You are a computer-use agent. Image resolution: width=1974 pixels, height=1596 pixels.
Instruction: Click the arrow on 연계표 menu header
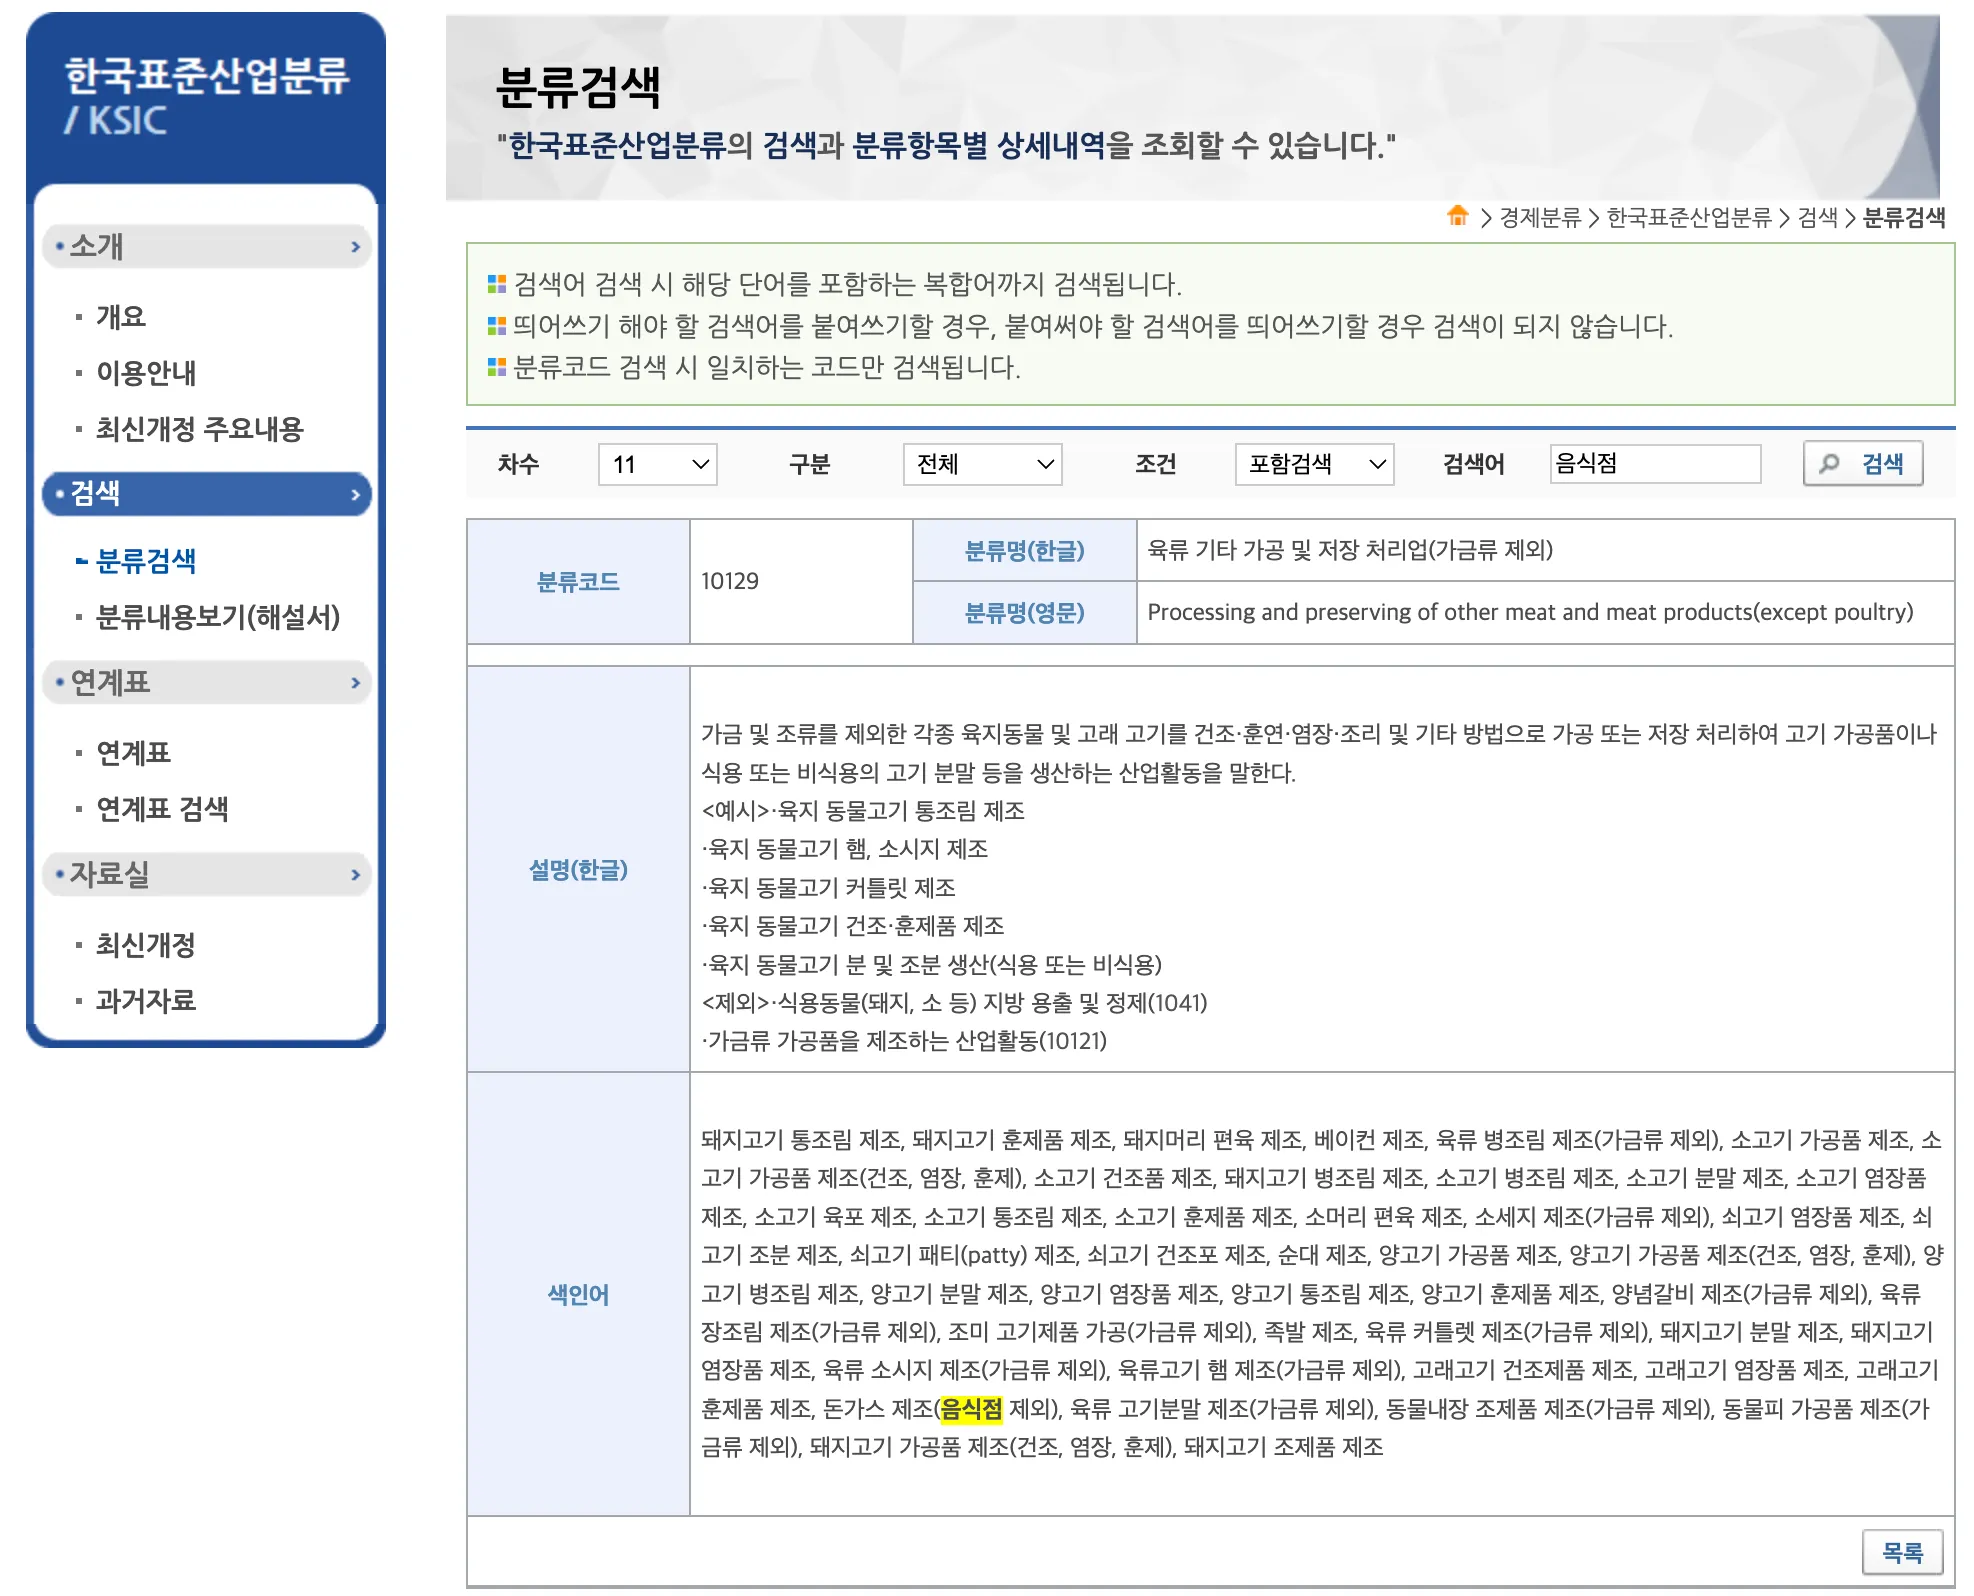click(355, 683)
